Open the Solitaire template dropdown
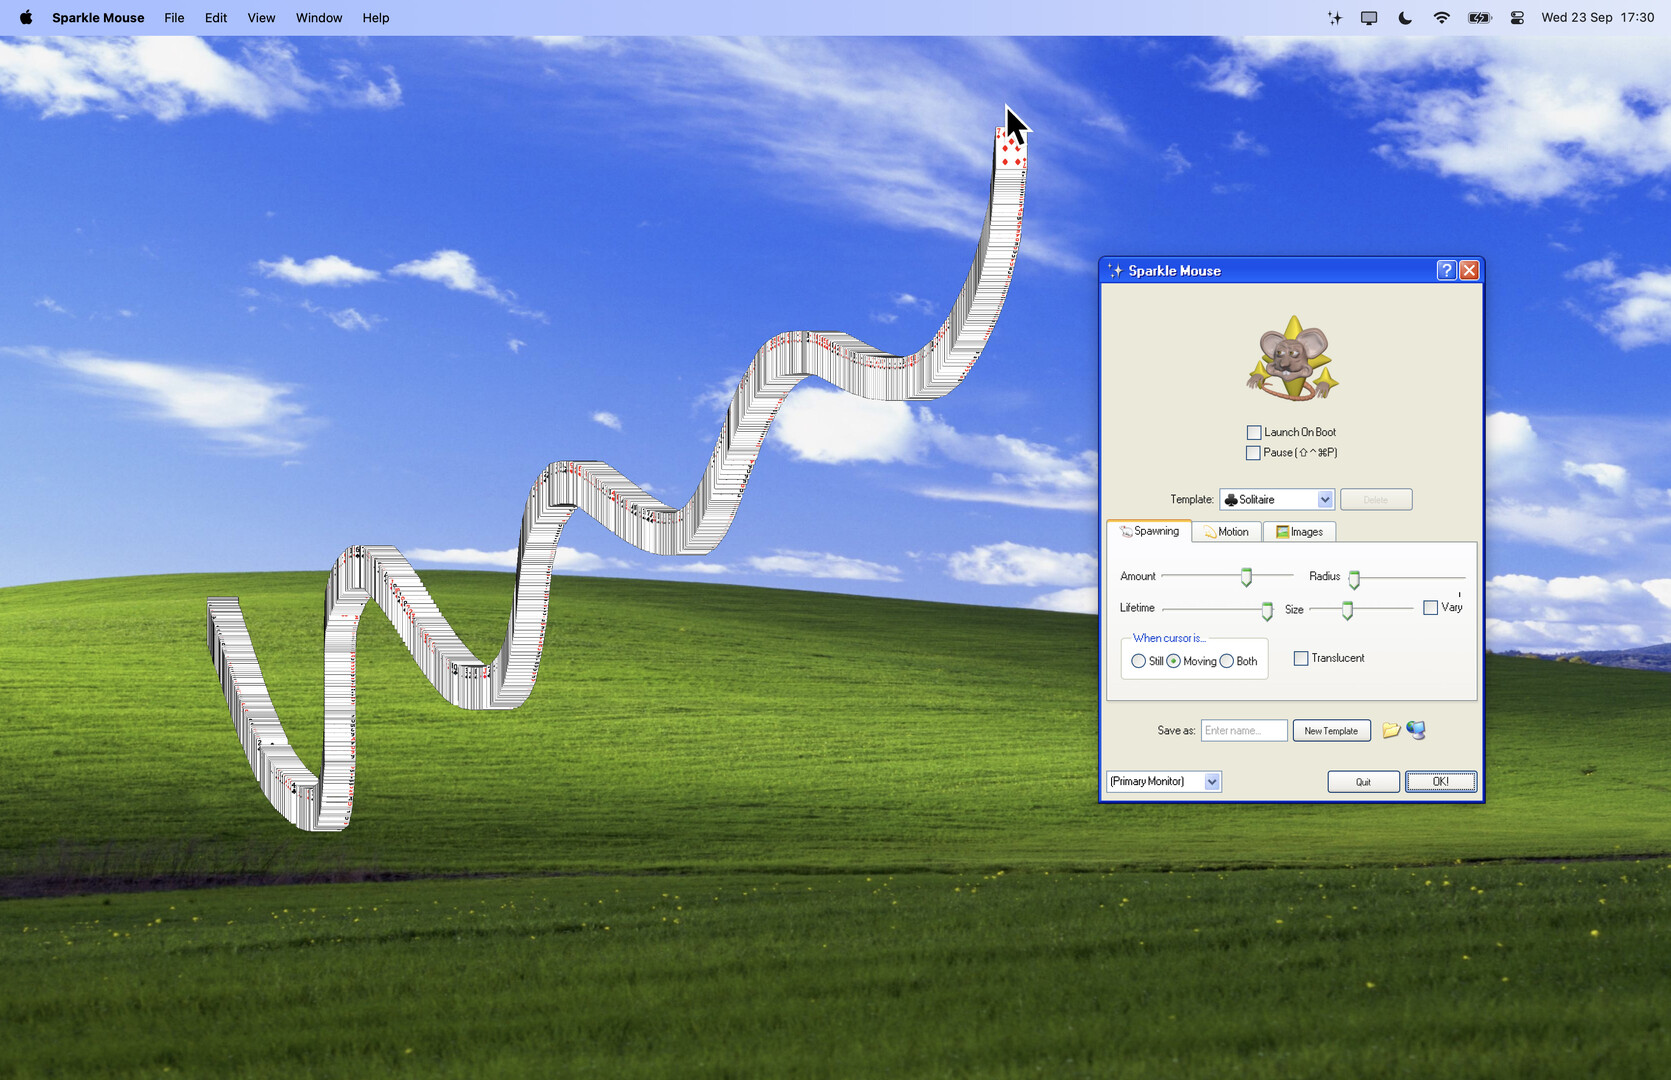The image size is (1671, 1080). click(1277, 500)
